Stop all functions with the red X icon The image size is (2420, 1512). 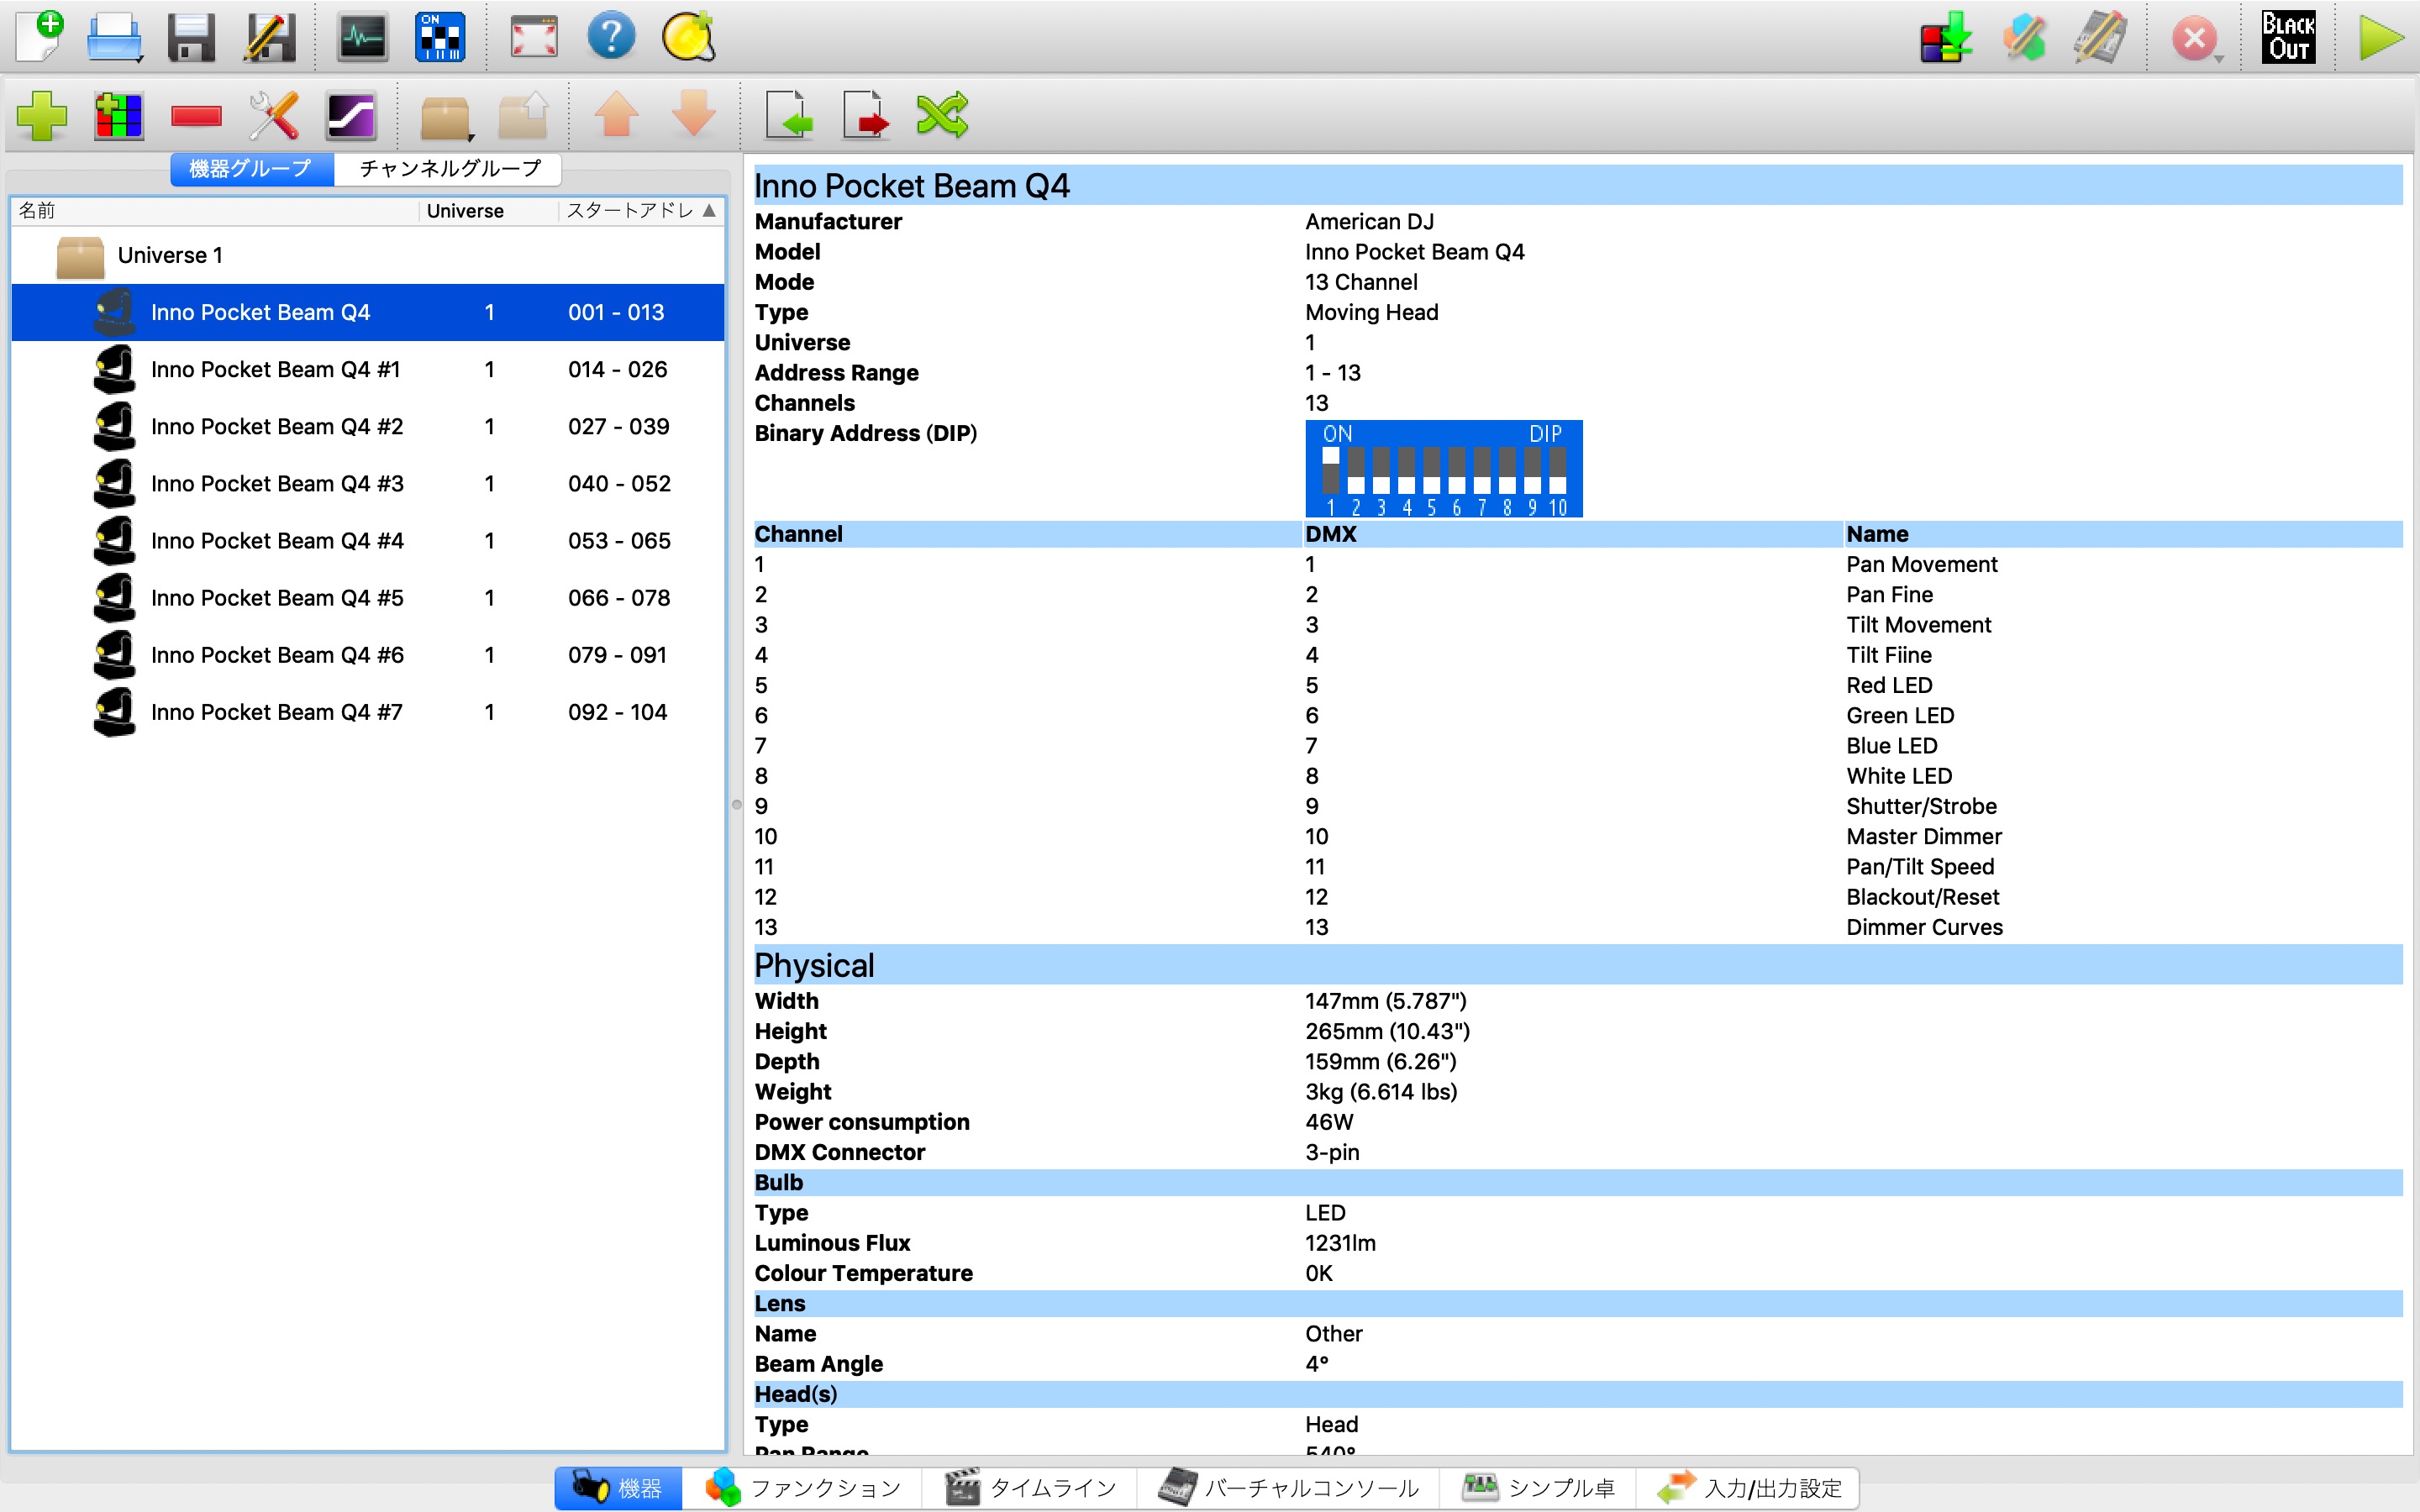tap(2195, 38)
